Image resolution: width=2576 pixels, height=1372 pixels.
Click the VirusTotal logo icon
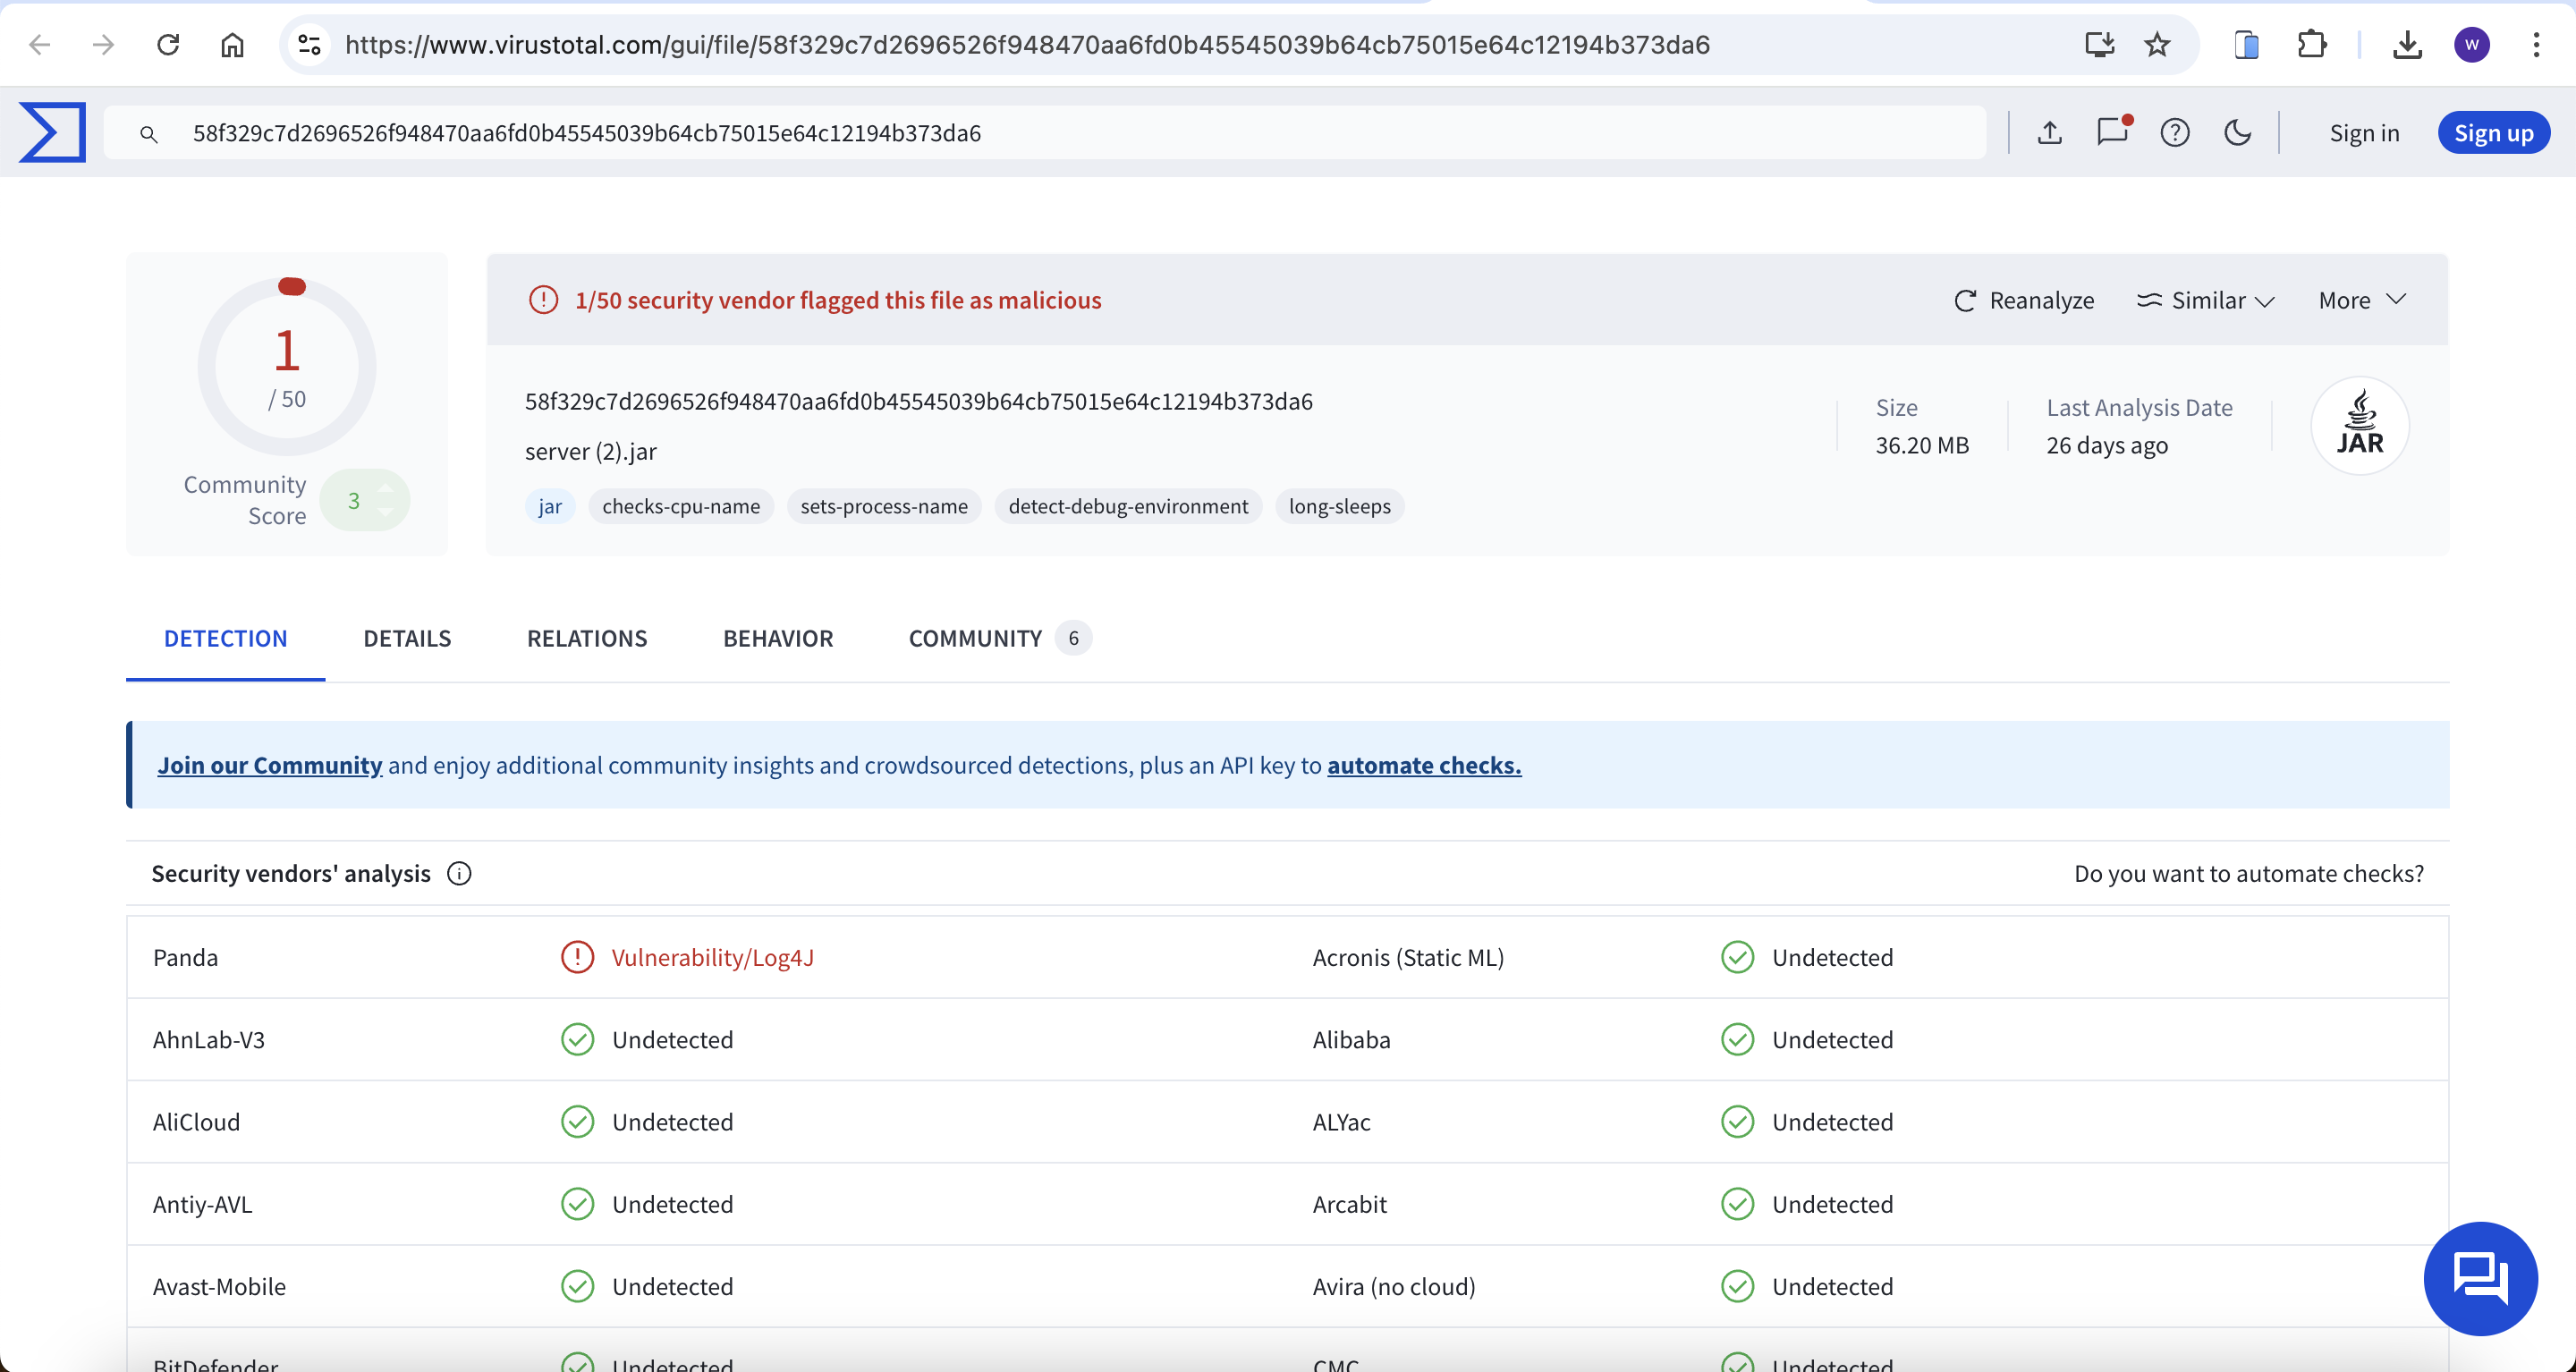click(53, 132)
